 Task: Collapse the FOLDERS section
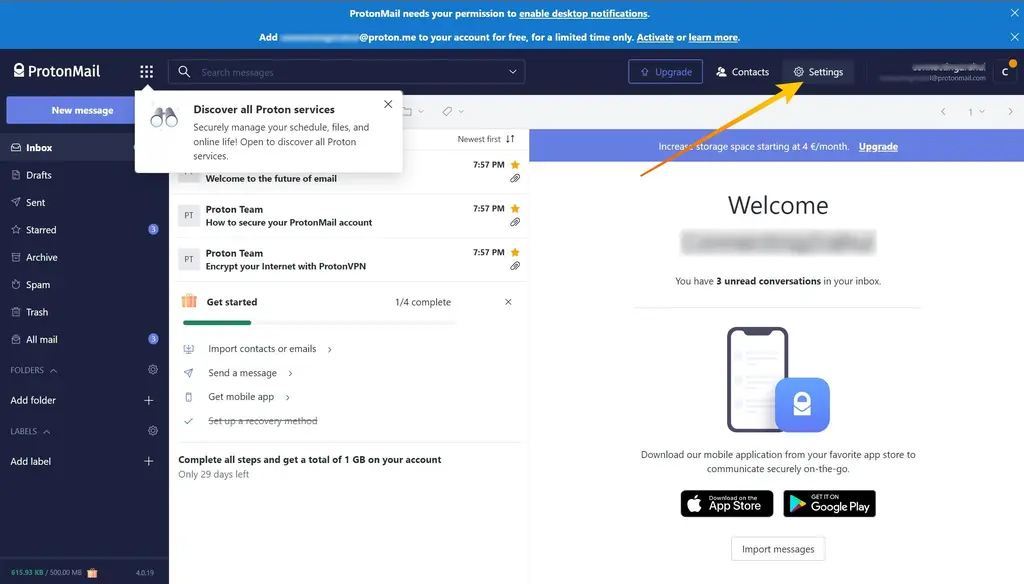tap(34, 370)
